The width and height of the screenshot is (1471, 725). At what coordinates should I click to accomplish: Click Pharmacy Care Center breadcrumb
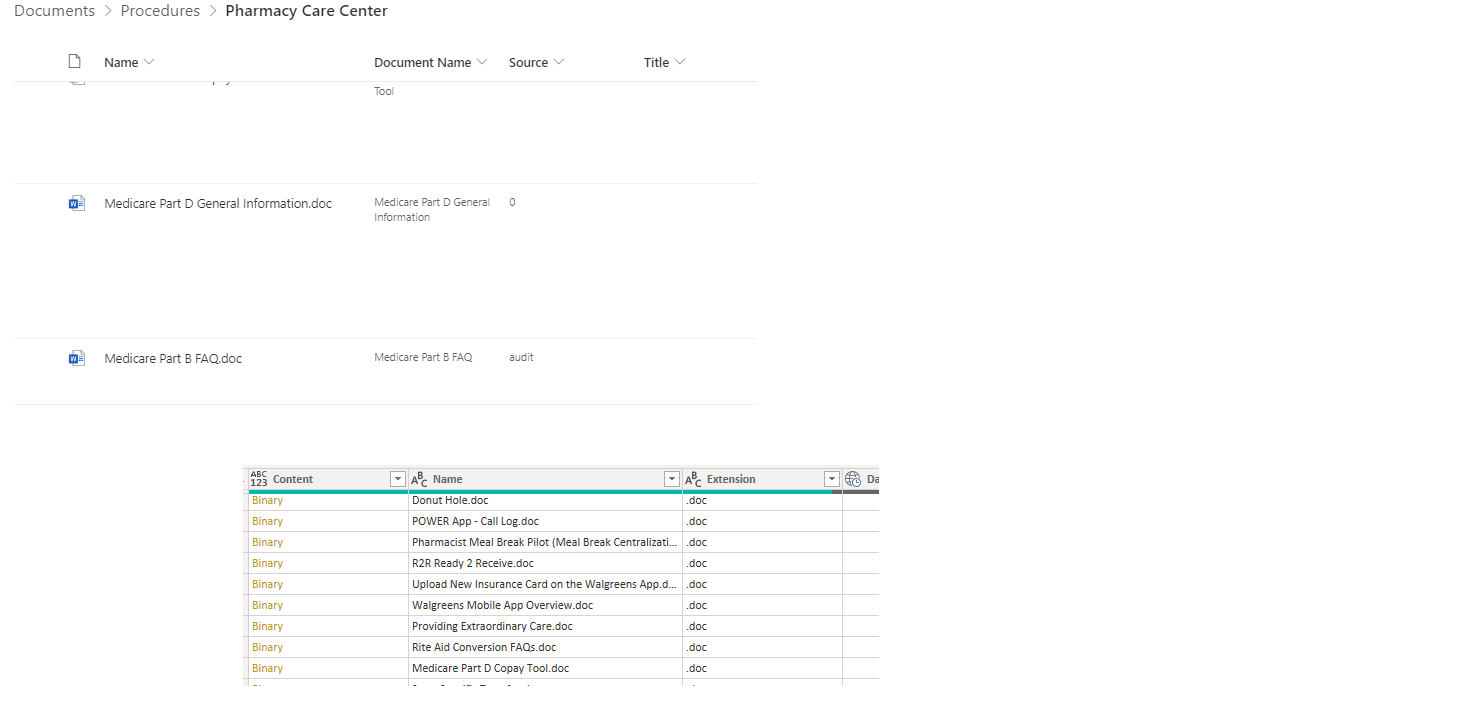[x=306, y=11]
